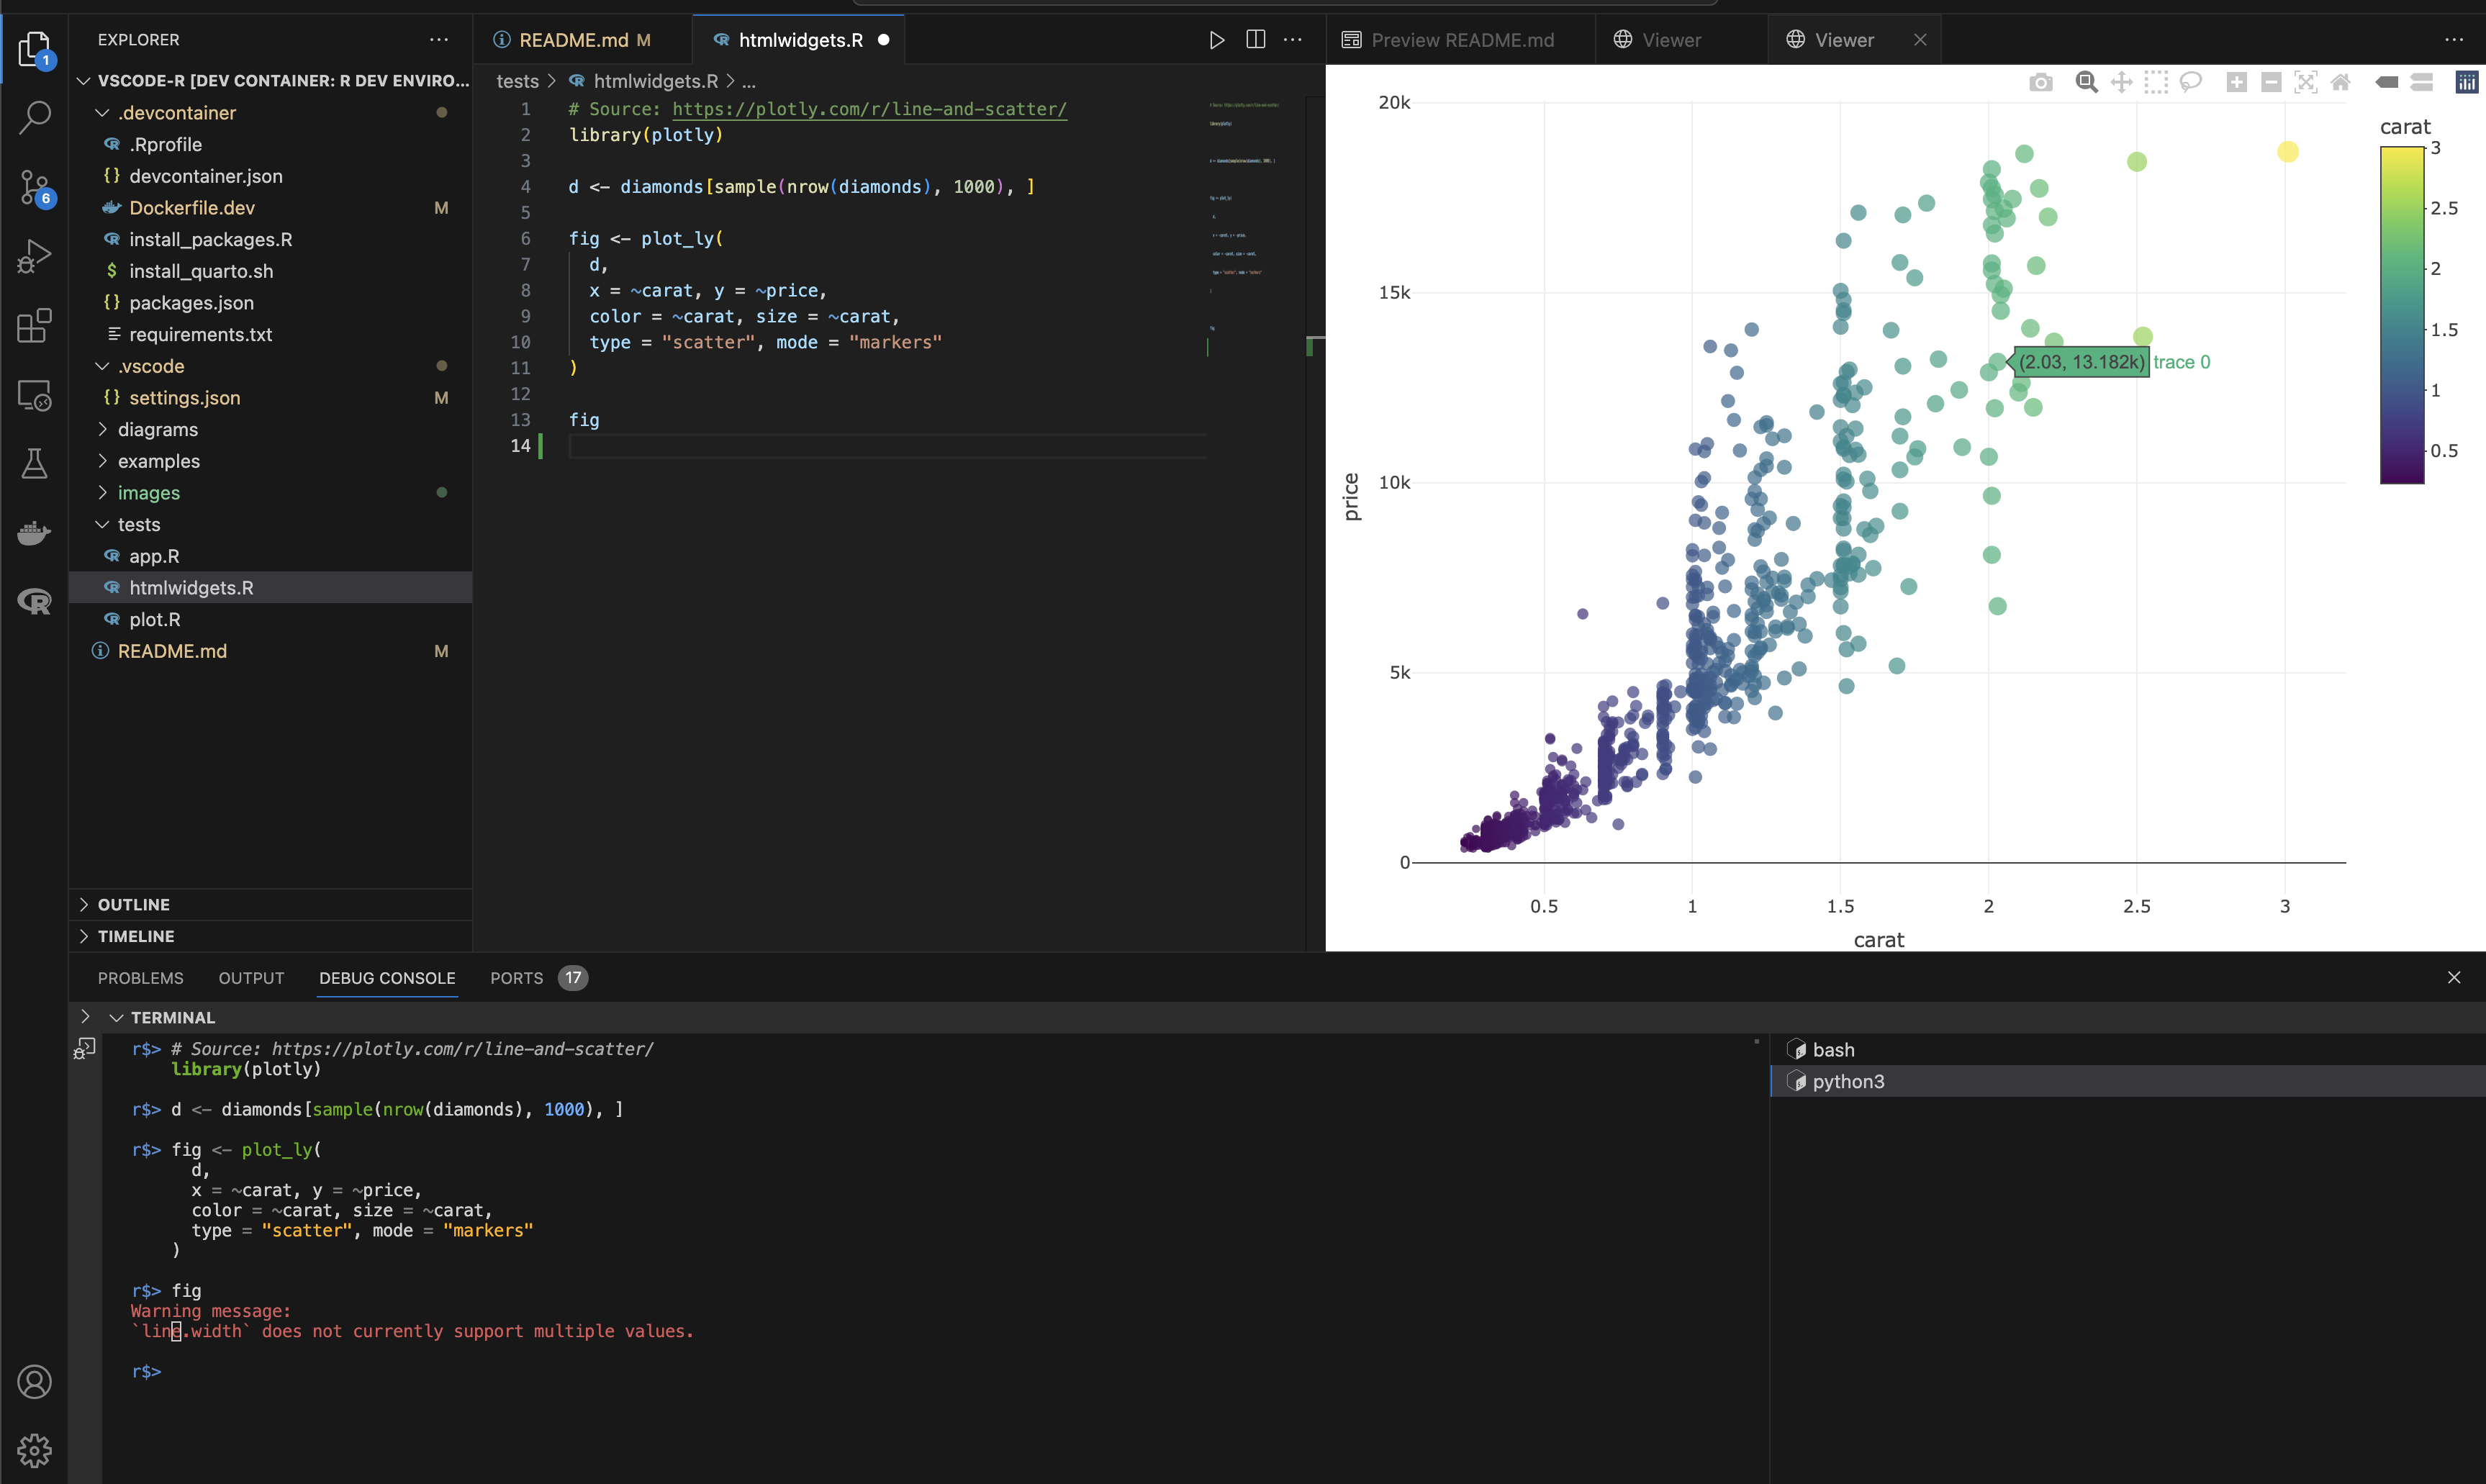2486x1484 pixels.
Task: Enable compare data on hover
Action: [x=2421, y=83]
